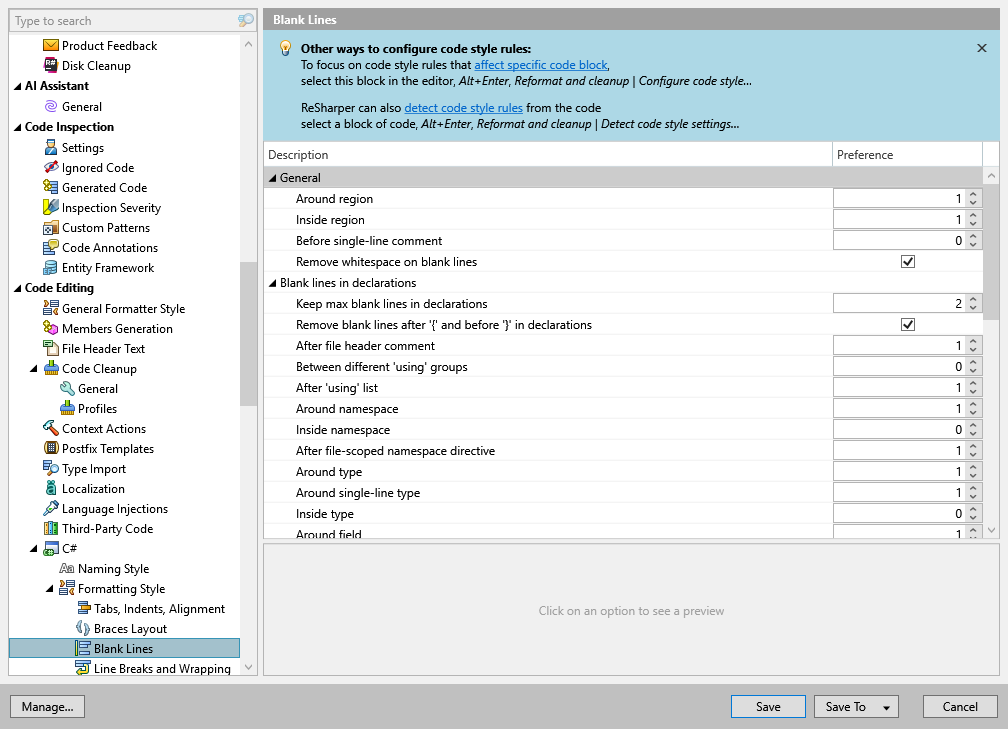
Task: Open the Save To dropdown arrow
Action: (x=885, y=707)
